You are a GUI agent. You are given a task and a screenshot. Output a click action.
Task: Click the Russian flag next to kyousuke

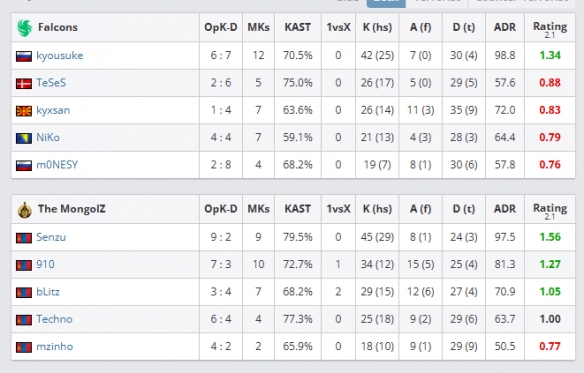[24, 56]
